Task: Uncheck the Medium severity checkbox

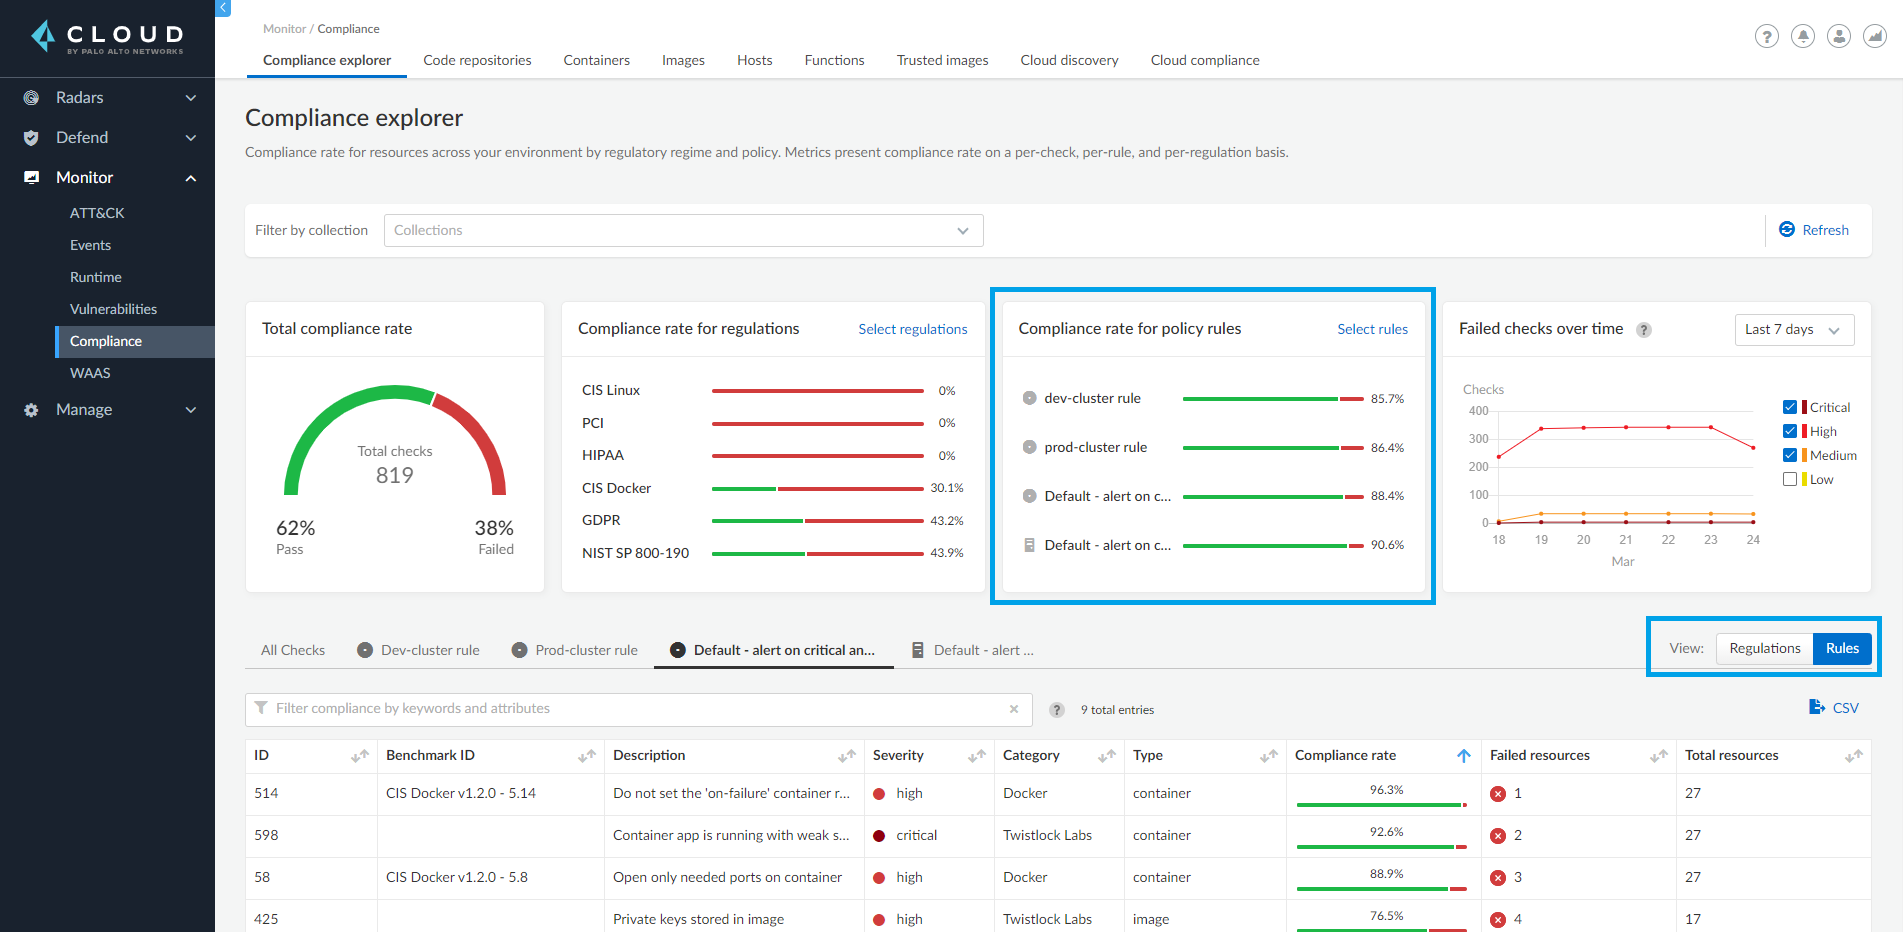Action: pyautogui.click(x=1790, y=455)
